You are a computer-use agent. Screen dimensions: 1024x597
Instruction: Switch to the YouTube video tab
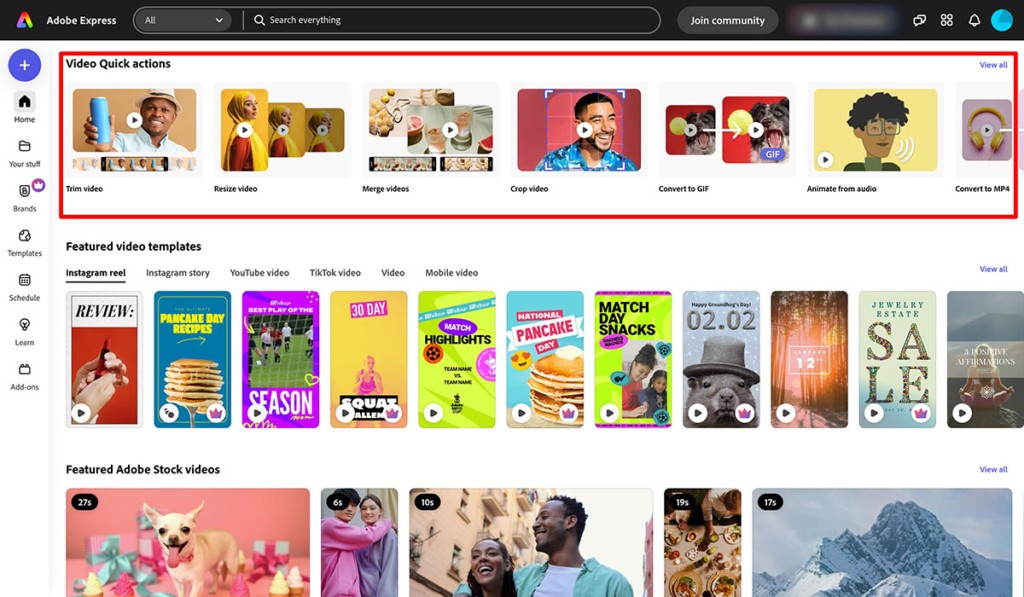click(258, 272)
